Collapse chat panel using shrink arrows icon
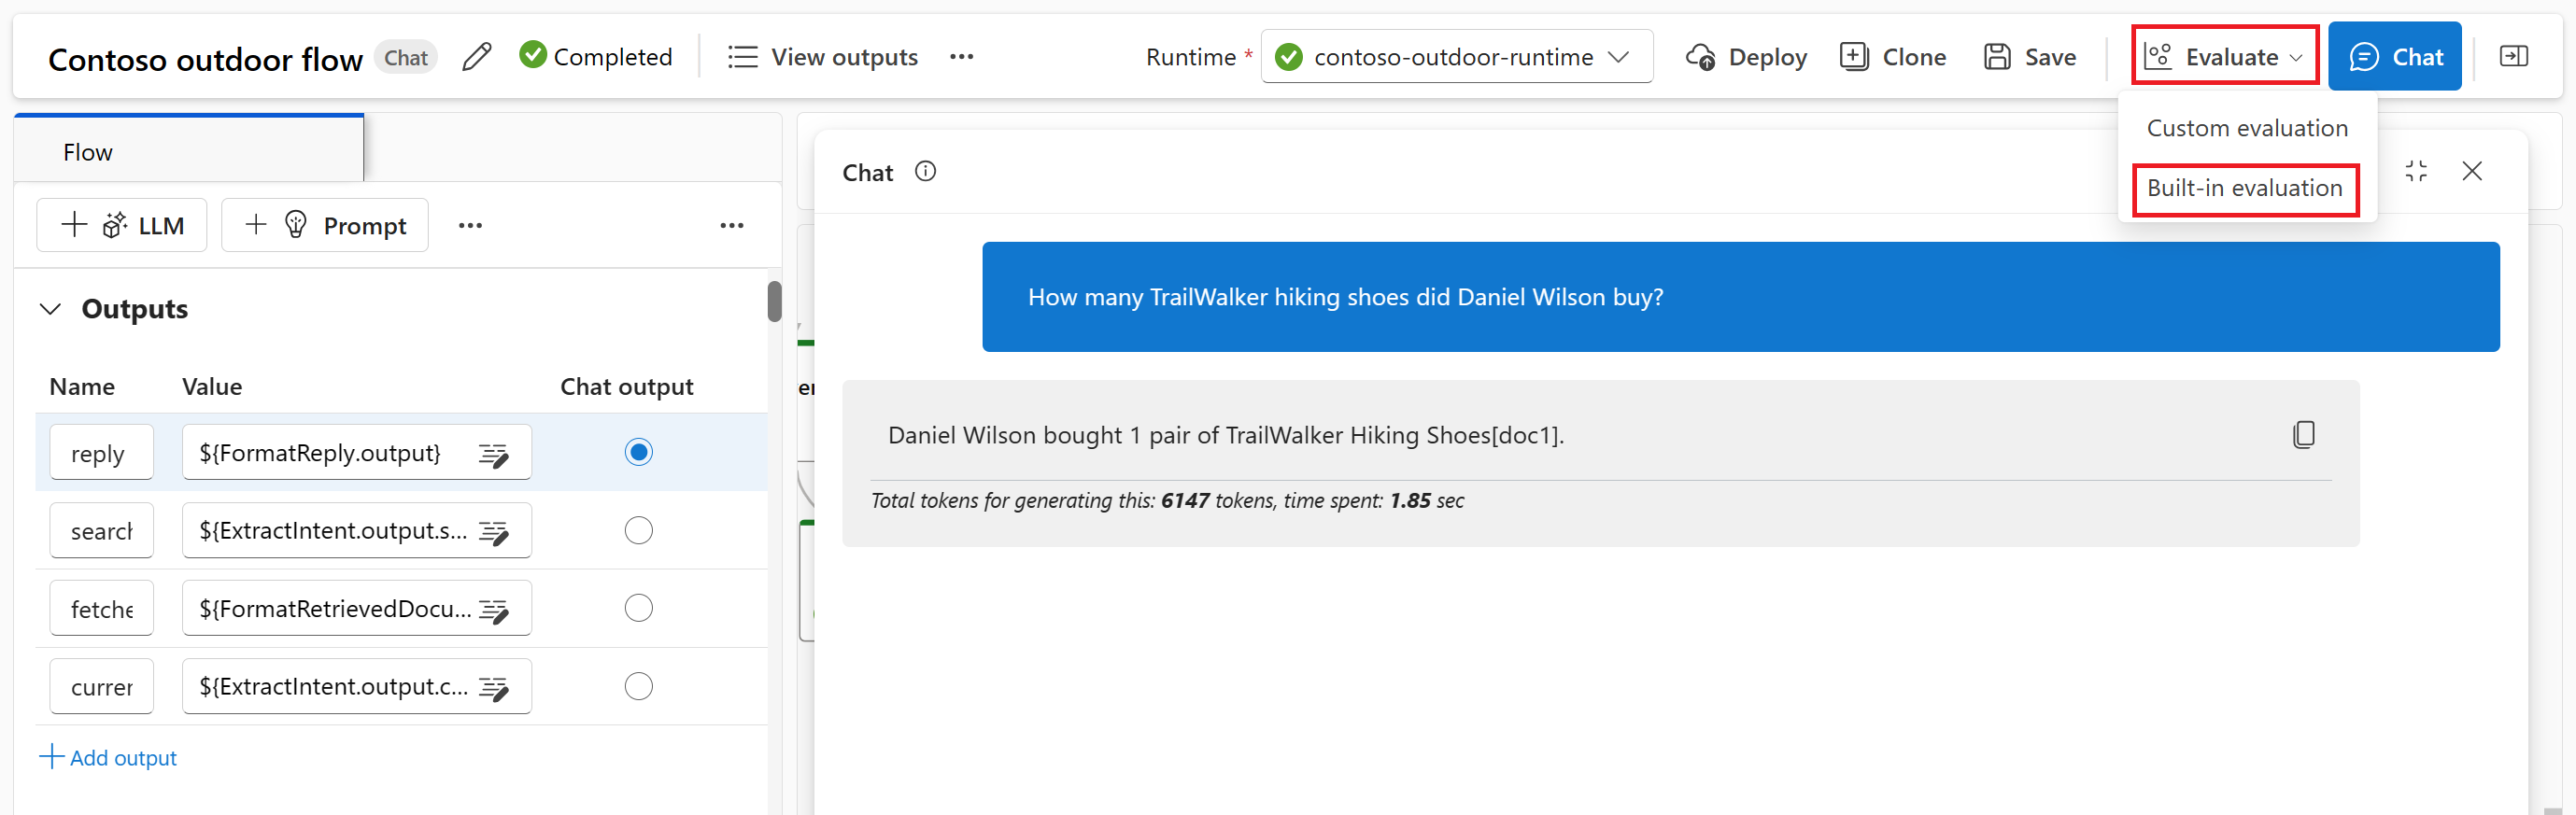 (2416, 171)
